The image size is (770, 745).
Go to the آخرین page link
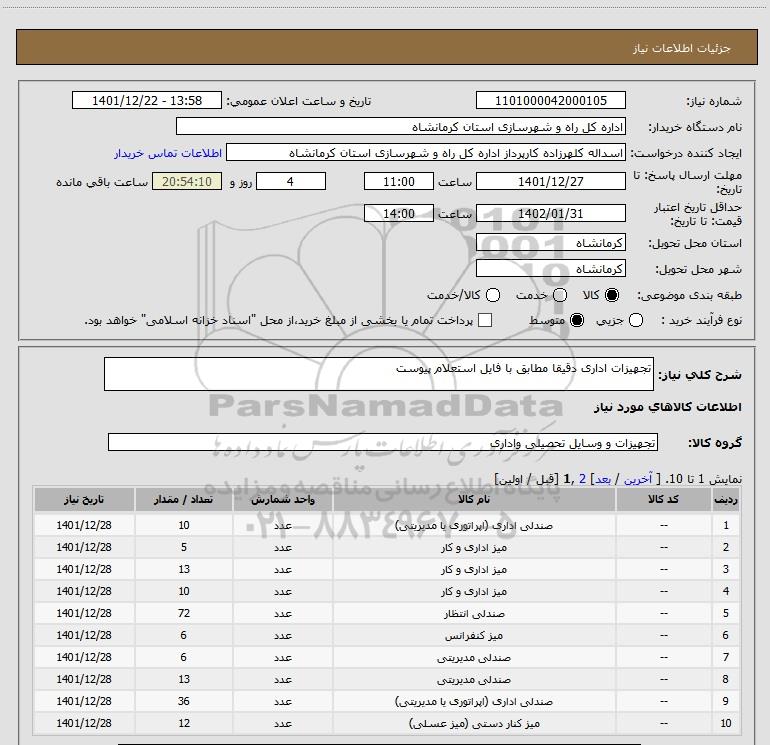637,479
